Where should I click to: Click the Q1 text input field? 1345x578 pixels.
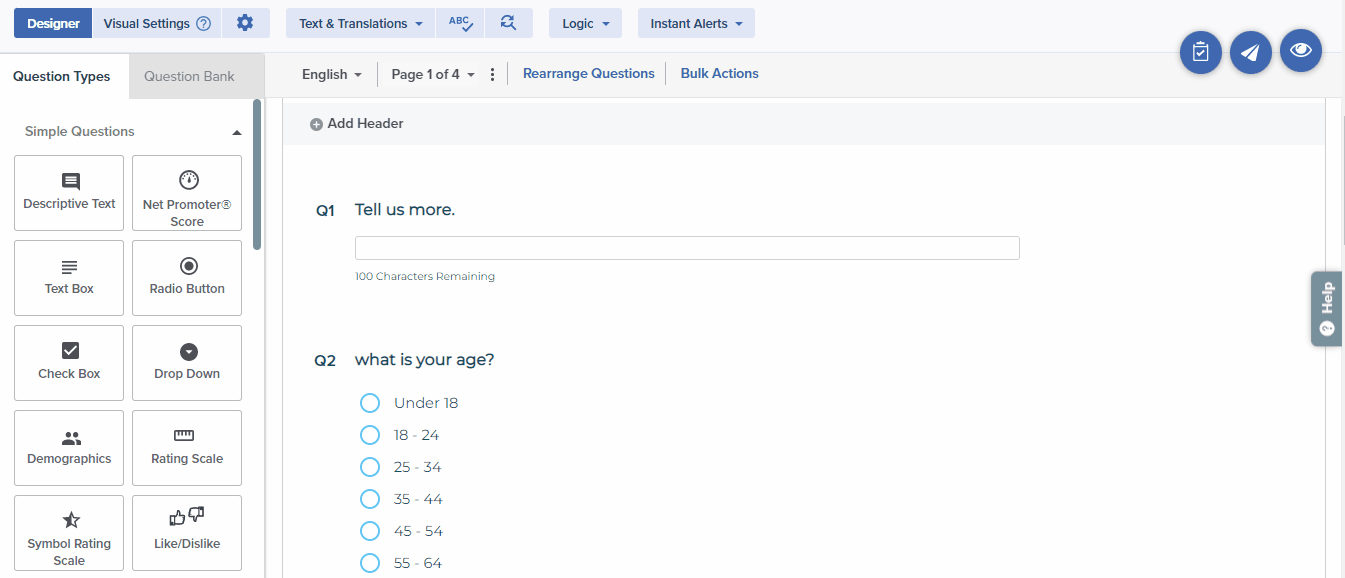(687, 248)
